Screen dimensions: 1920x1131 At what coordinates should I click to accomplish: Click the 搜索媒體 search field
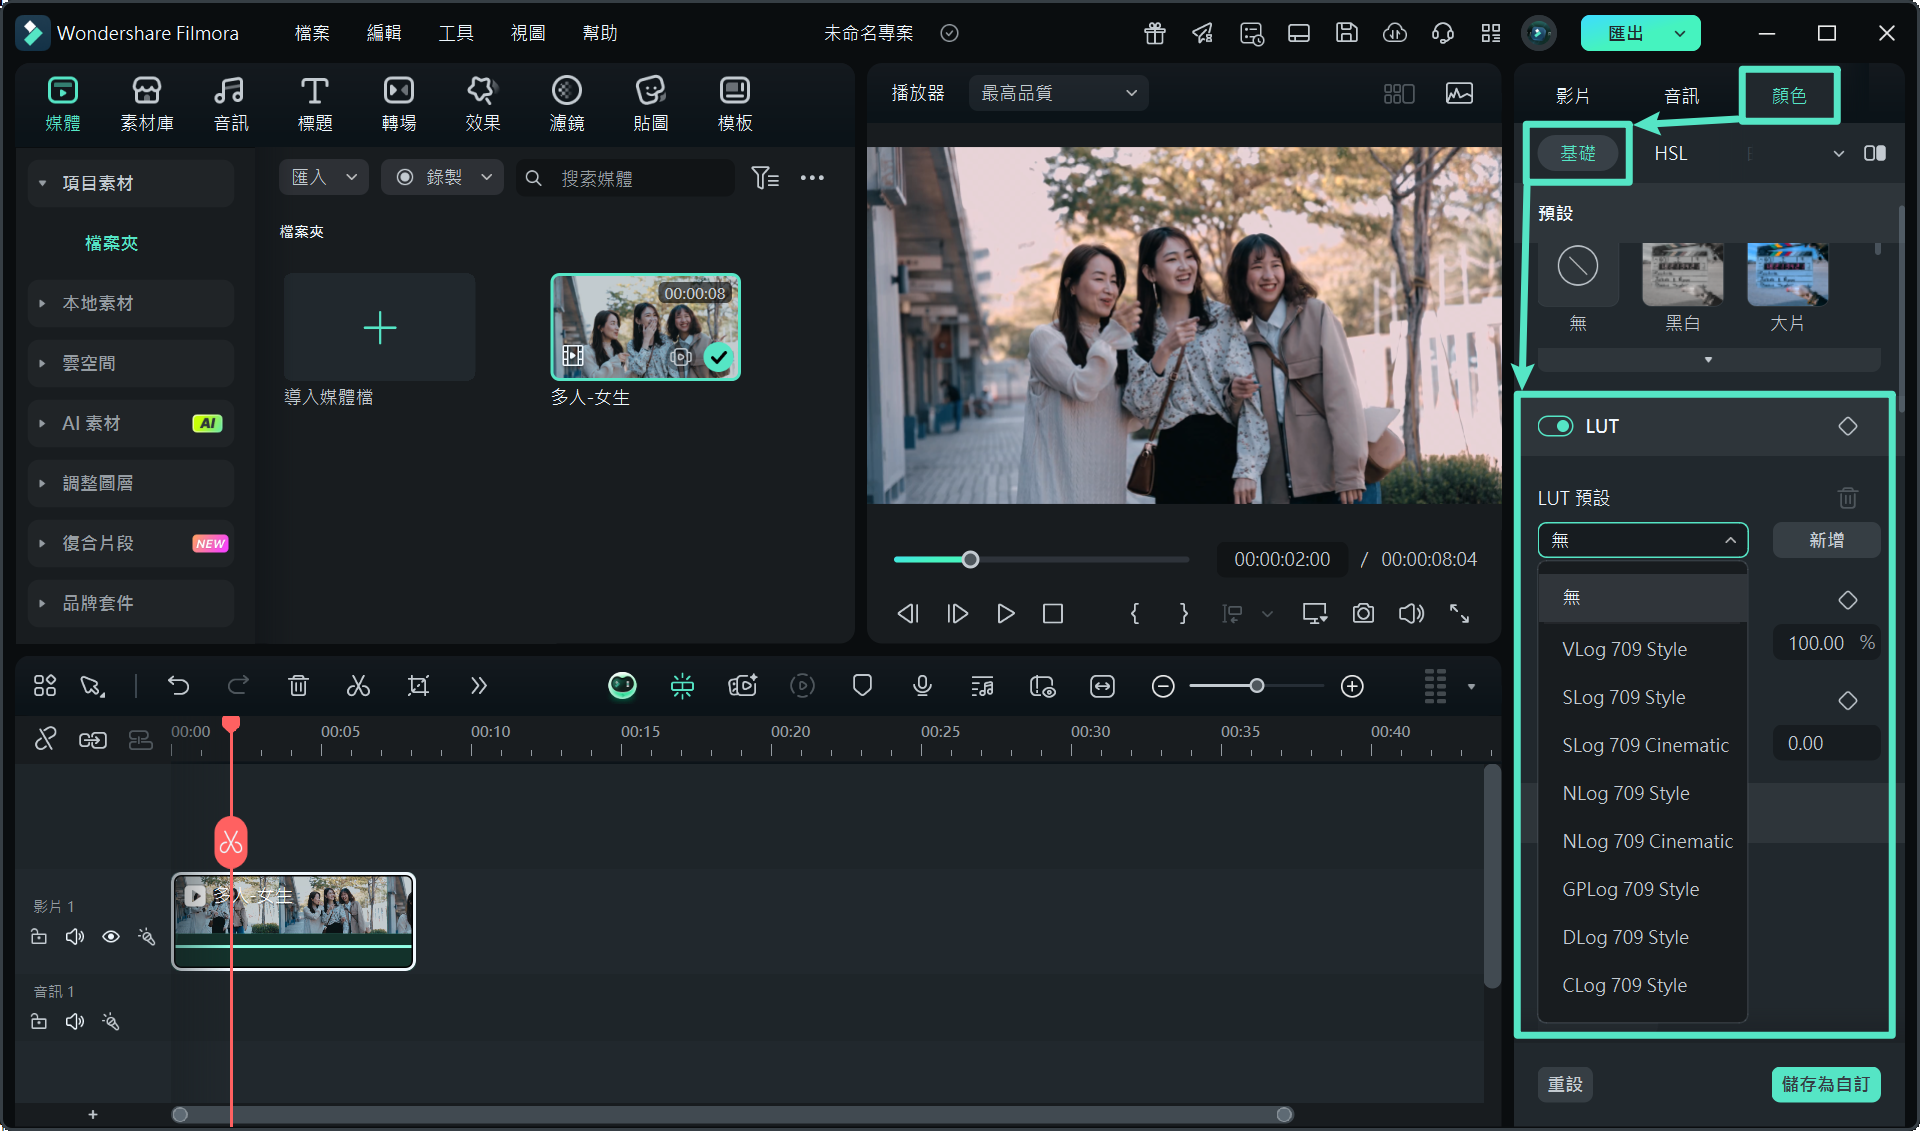627,178
